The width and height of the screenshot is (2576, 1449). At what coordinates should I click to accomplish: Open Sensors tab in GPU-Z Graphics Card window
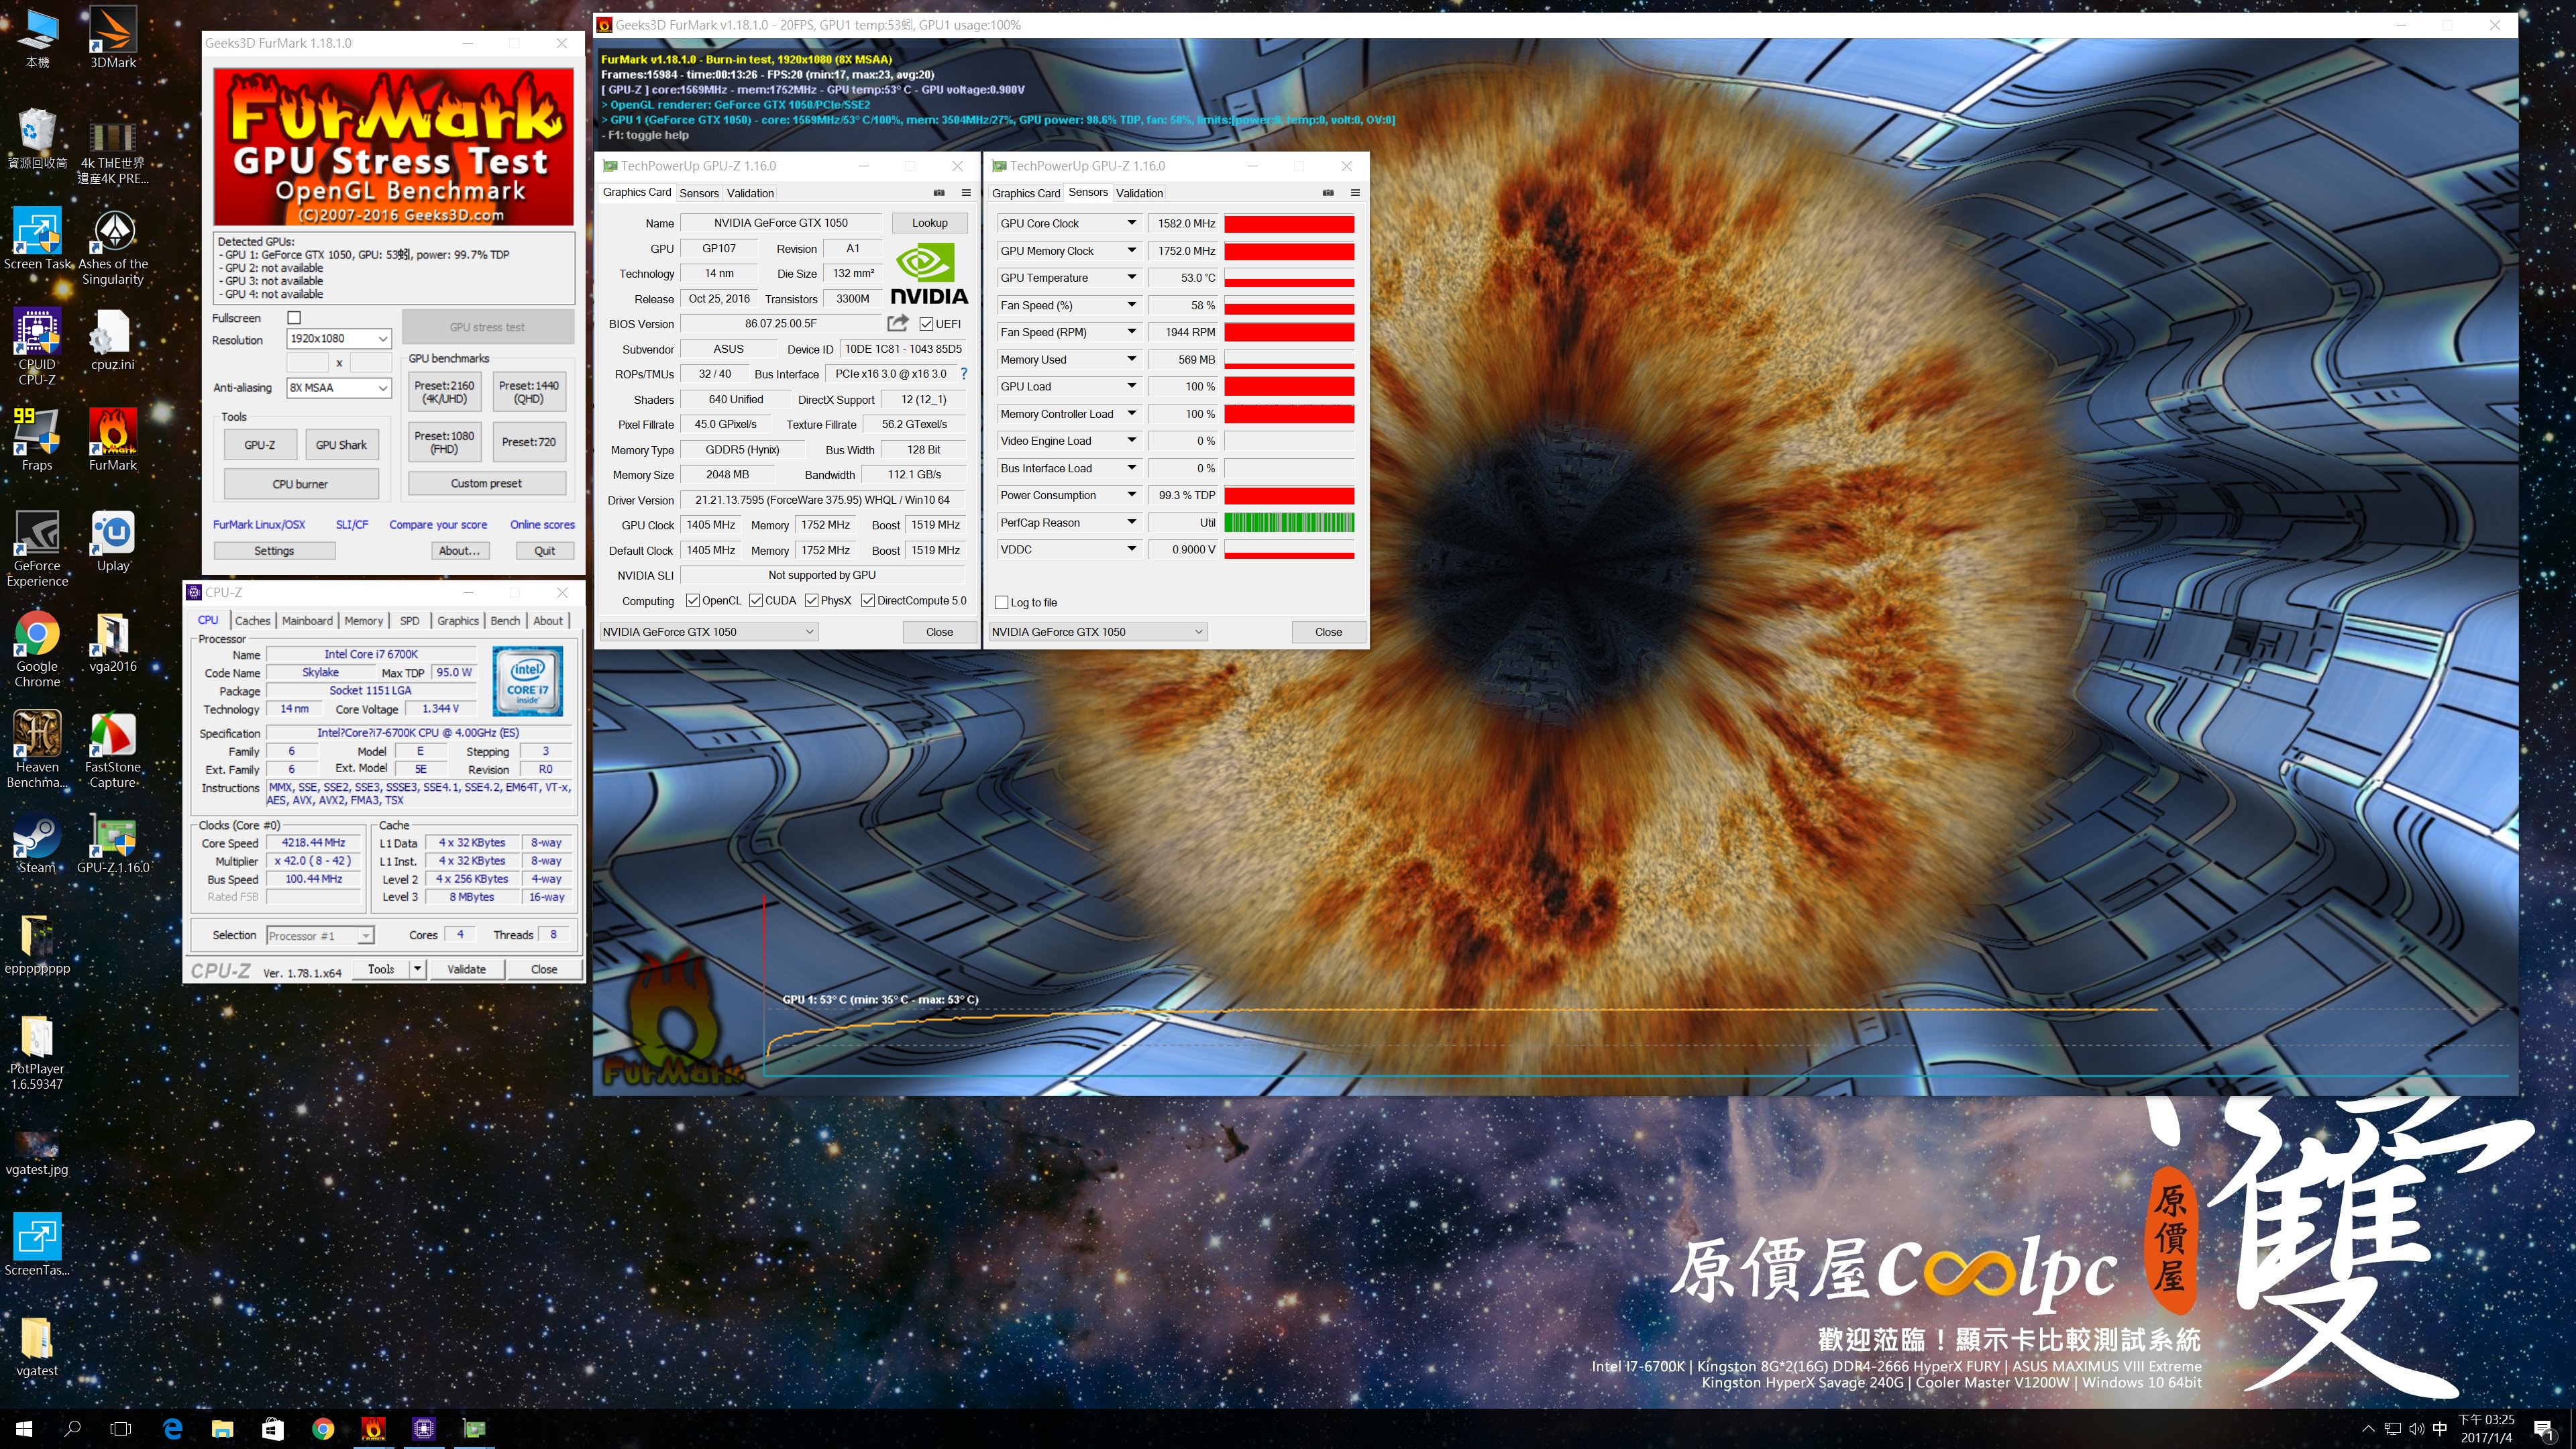point(699,193)
